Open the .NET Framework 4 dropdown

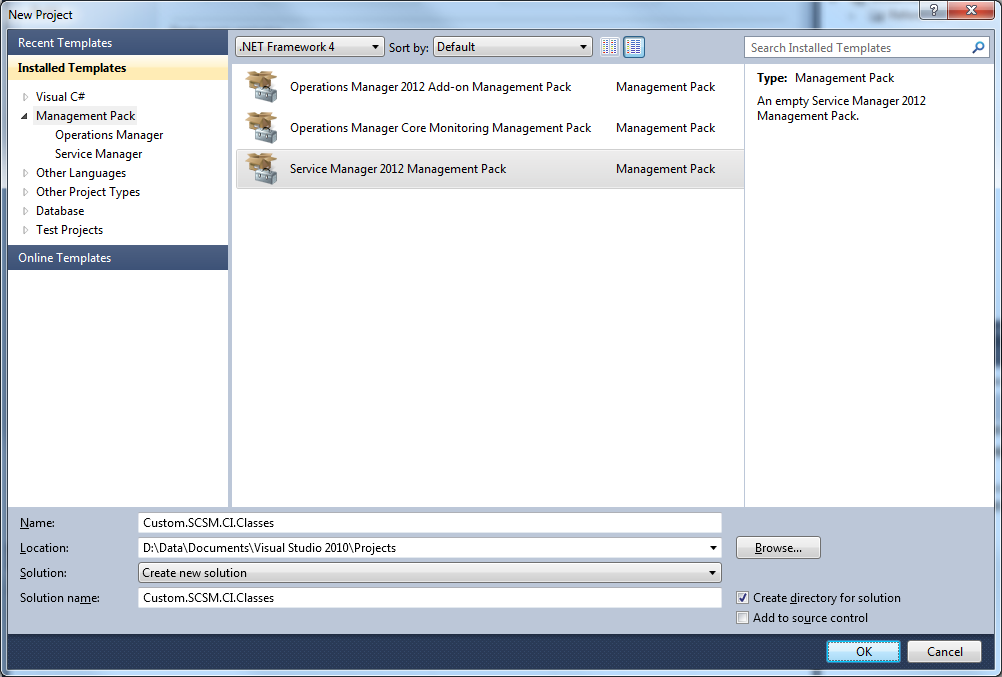point(309,47)
